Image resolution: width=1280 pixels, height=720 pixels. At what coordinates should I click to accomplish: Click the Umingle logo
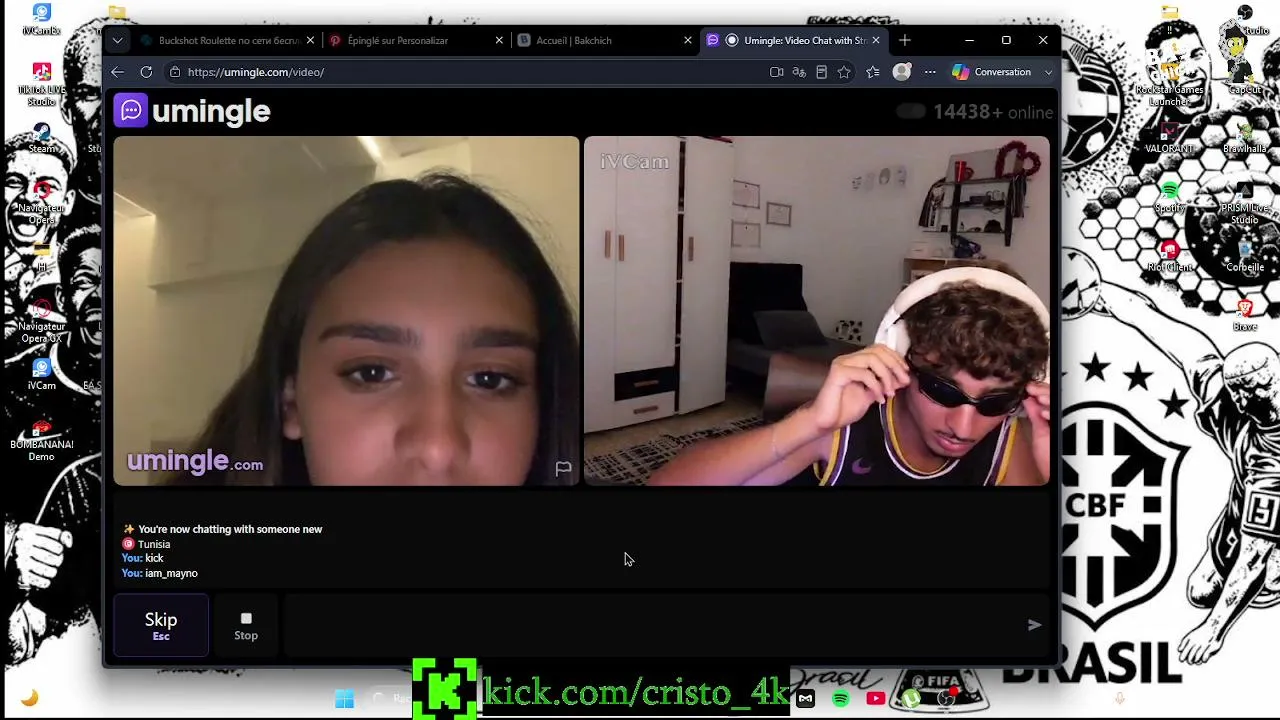(192, 111)
